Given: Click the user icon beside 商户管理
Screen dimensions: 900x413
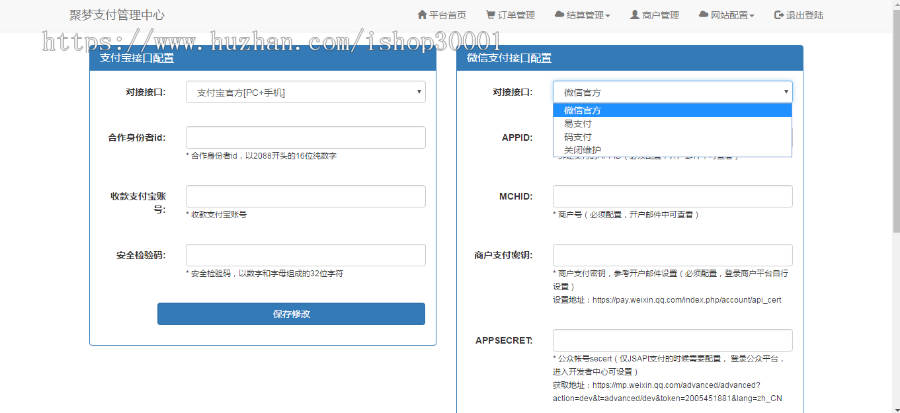Looking at the screenshot, I should 634,15.
